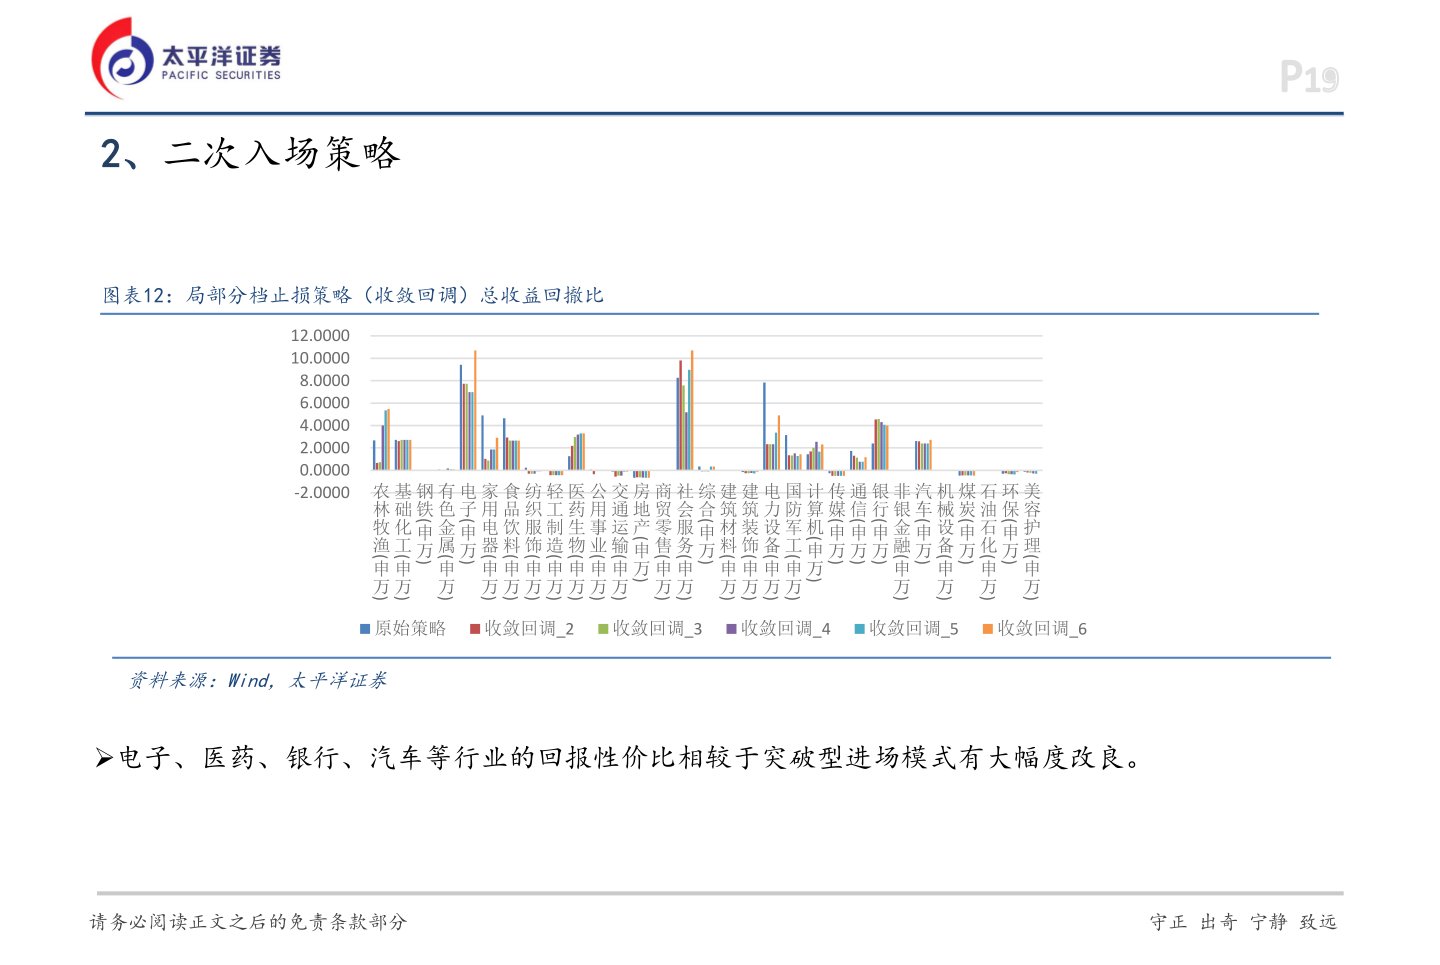Click the tall orange bar for 电子
This screenshot has width=1440, height=965.
[475, 410]
